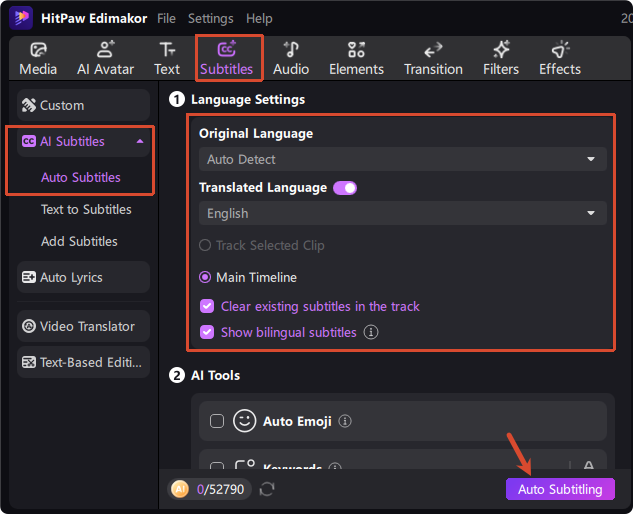This screenshot has height=514, width=633.
Task: Click the Original Language dropdown arrow
Action: pyautogui.click(x=591, y=159)
